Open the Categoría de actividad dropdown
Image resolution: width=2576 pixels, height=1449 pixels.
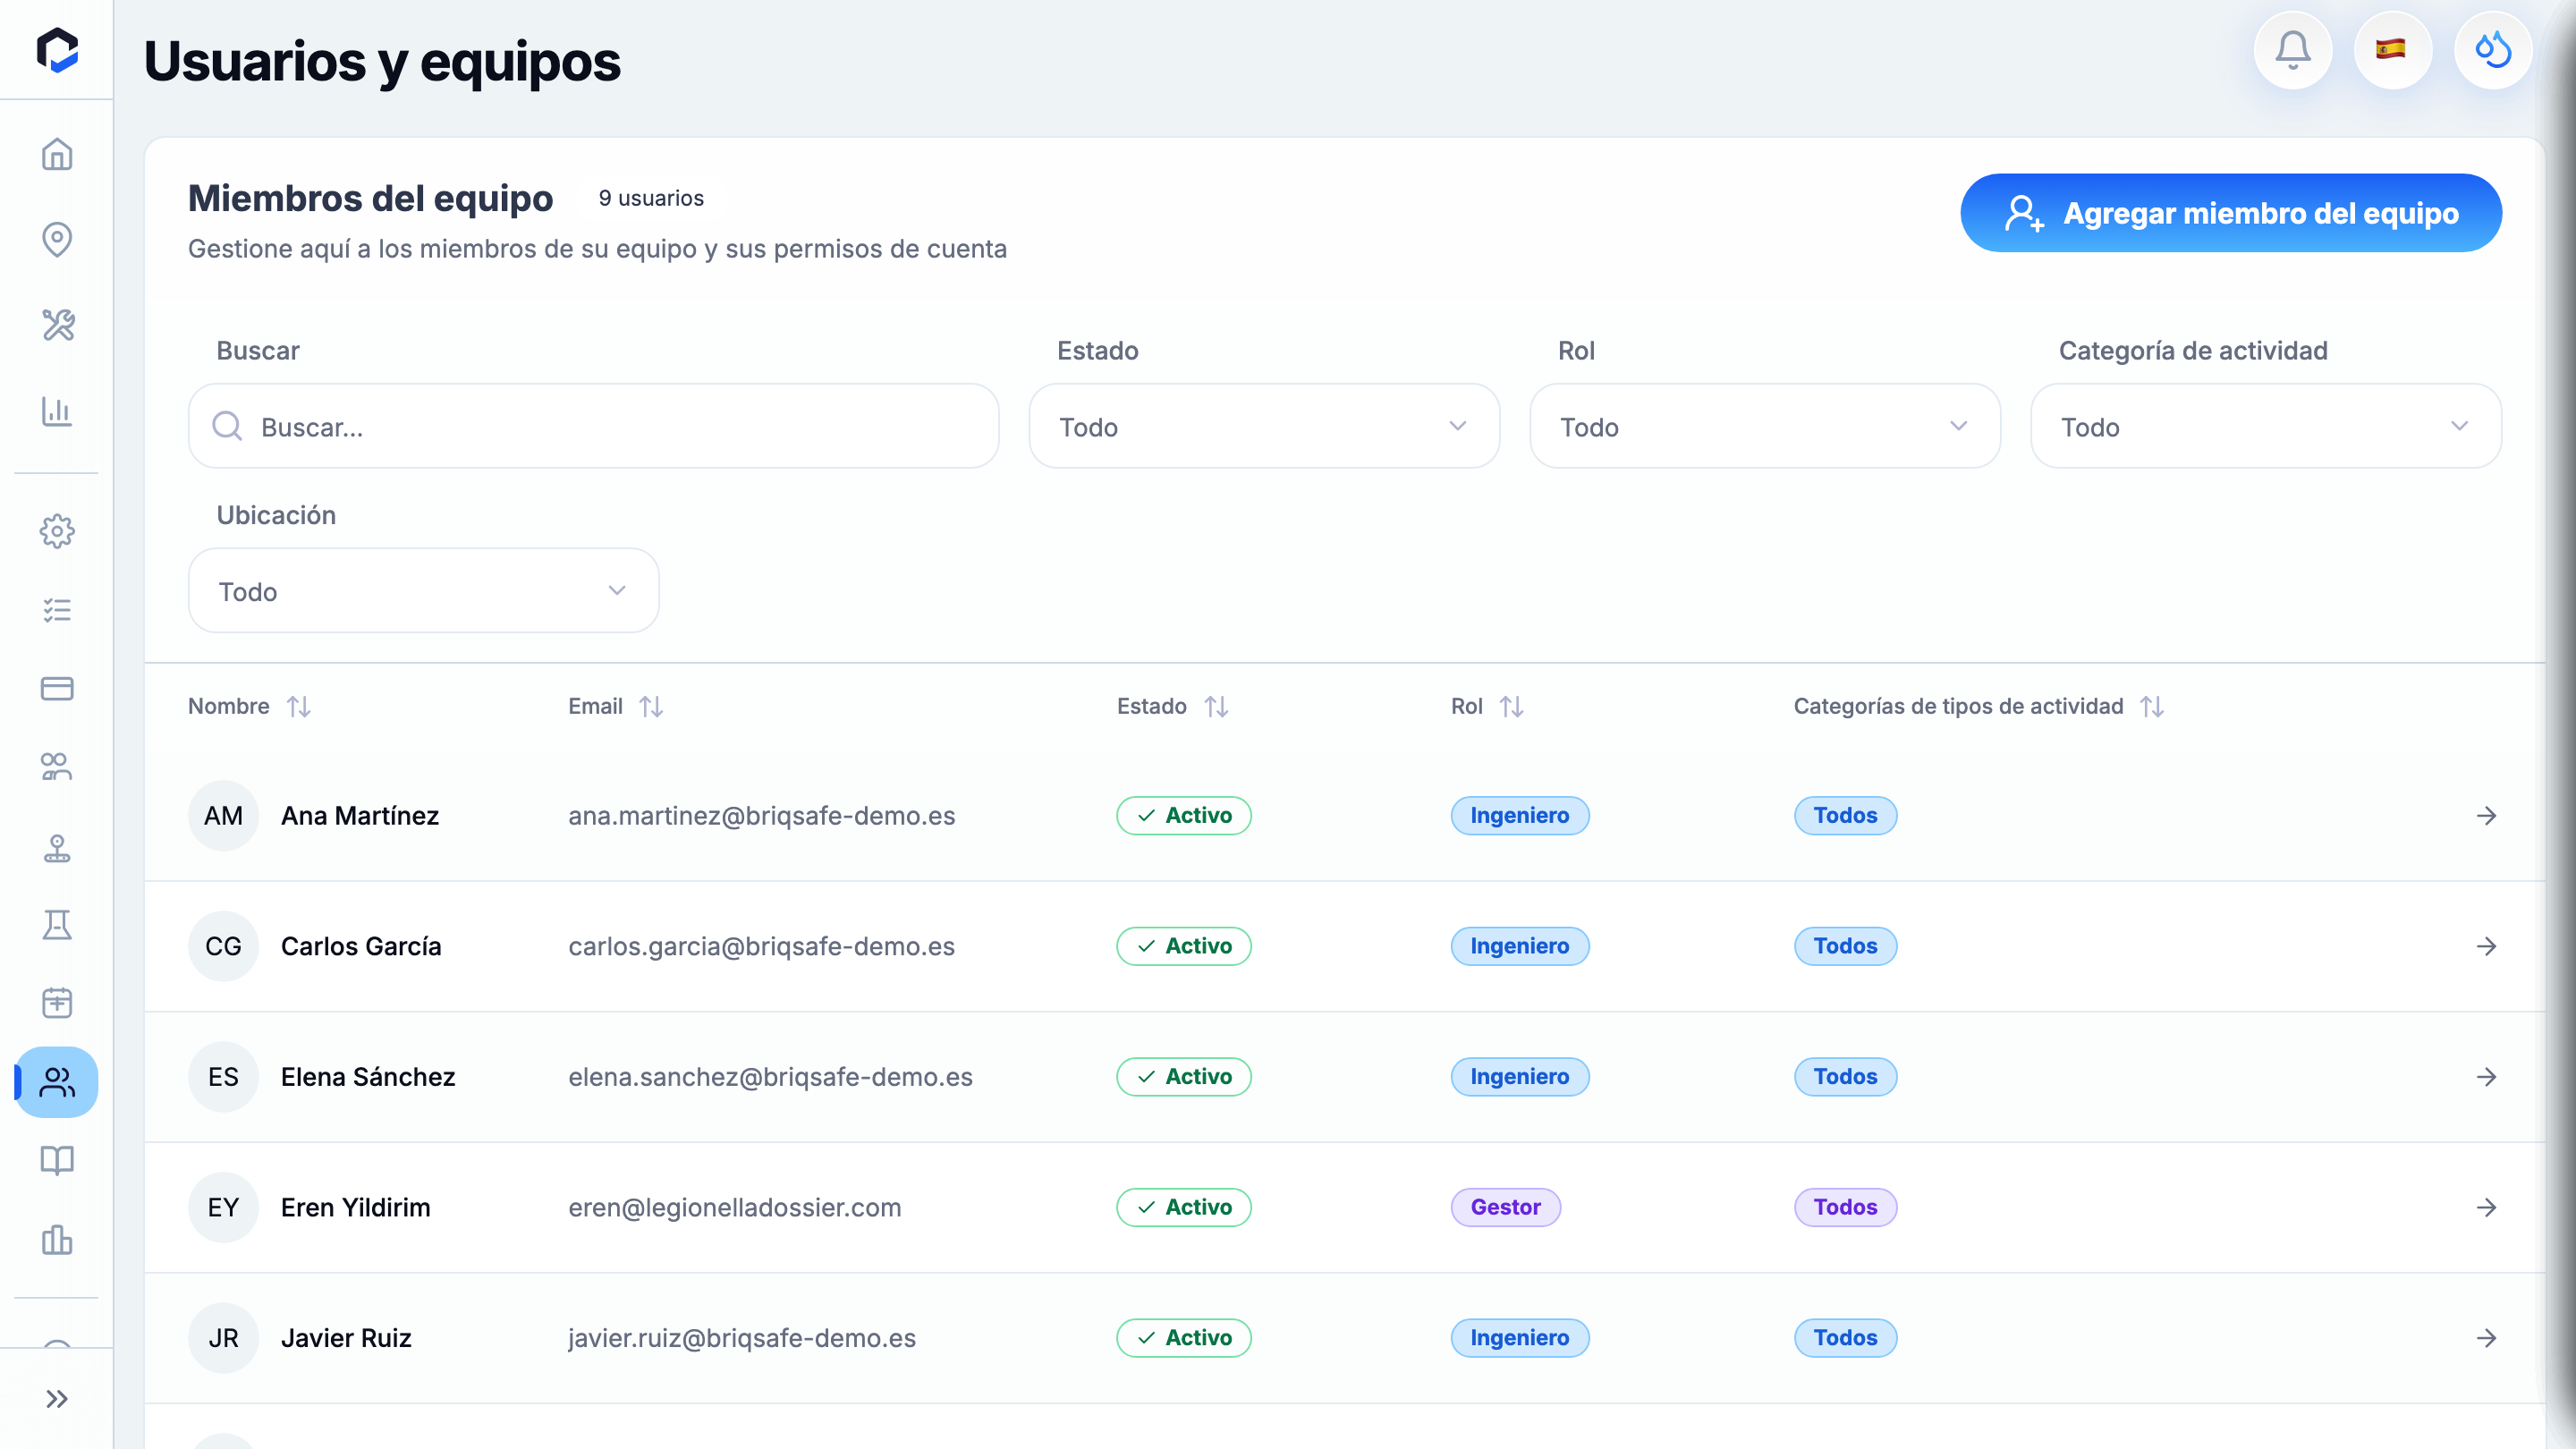(2266, 426)
